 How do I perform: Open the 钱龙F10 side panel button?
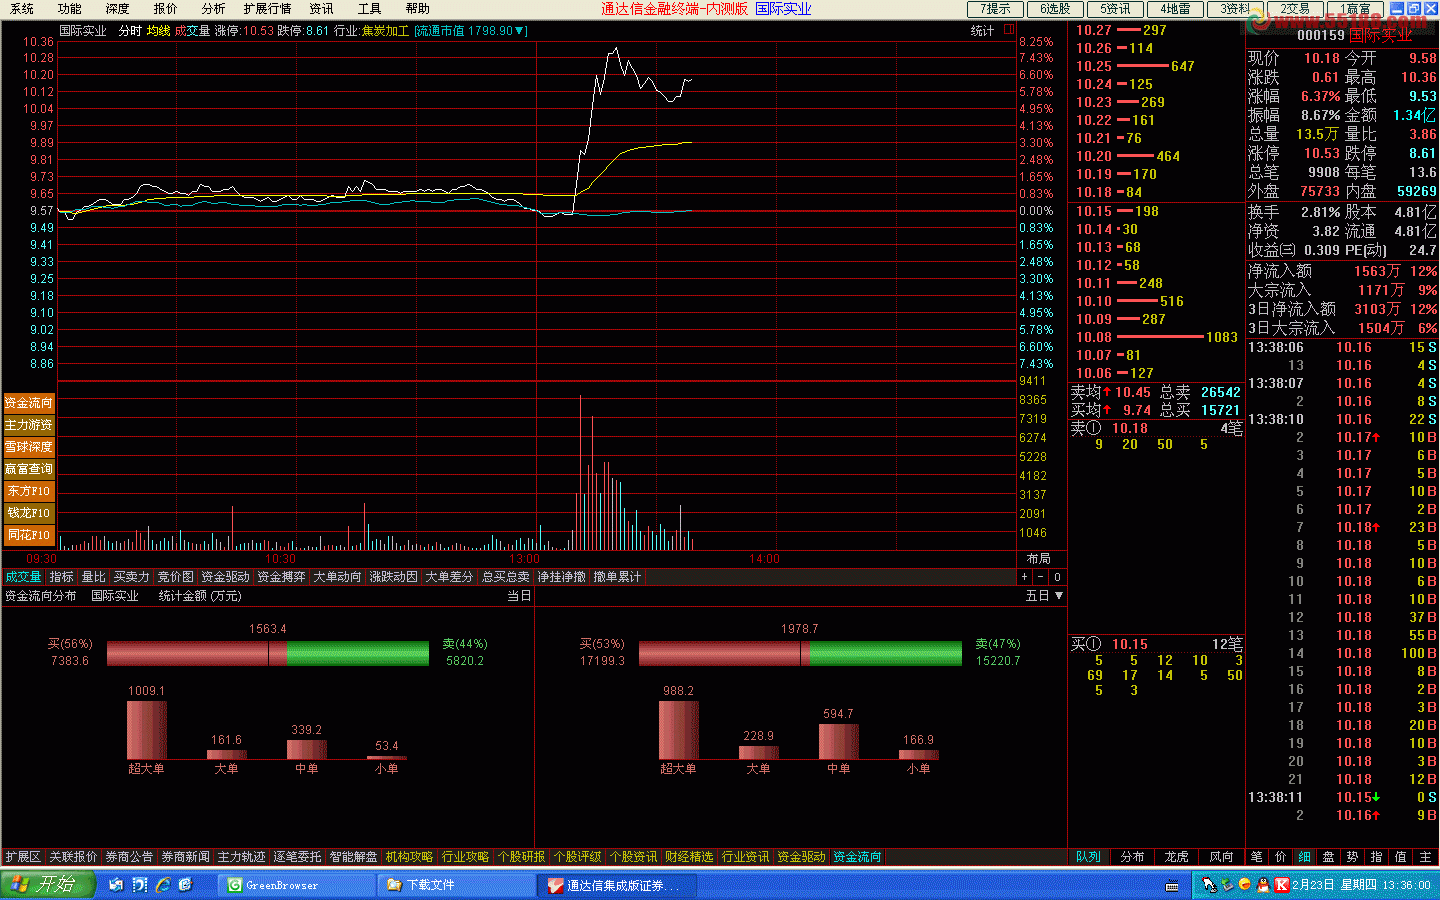29,513
